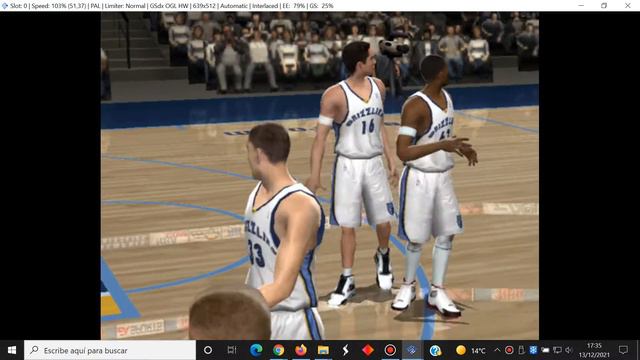Screen dimensions: 640x360
Task: Select the active PCSX2 taskbar icon
Action: point(412,350)
